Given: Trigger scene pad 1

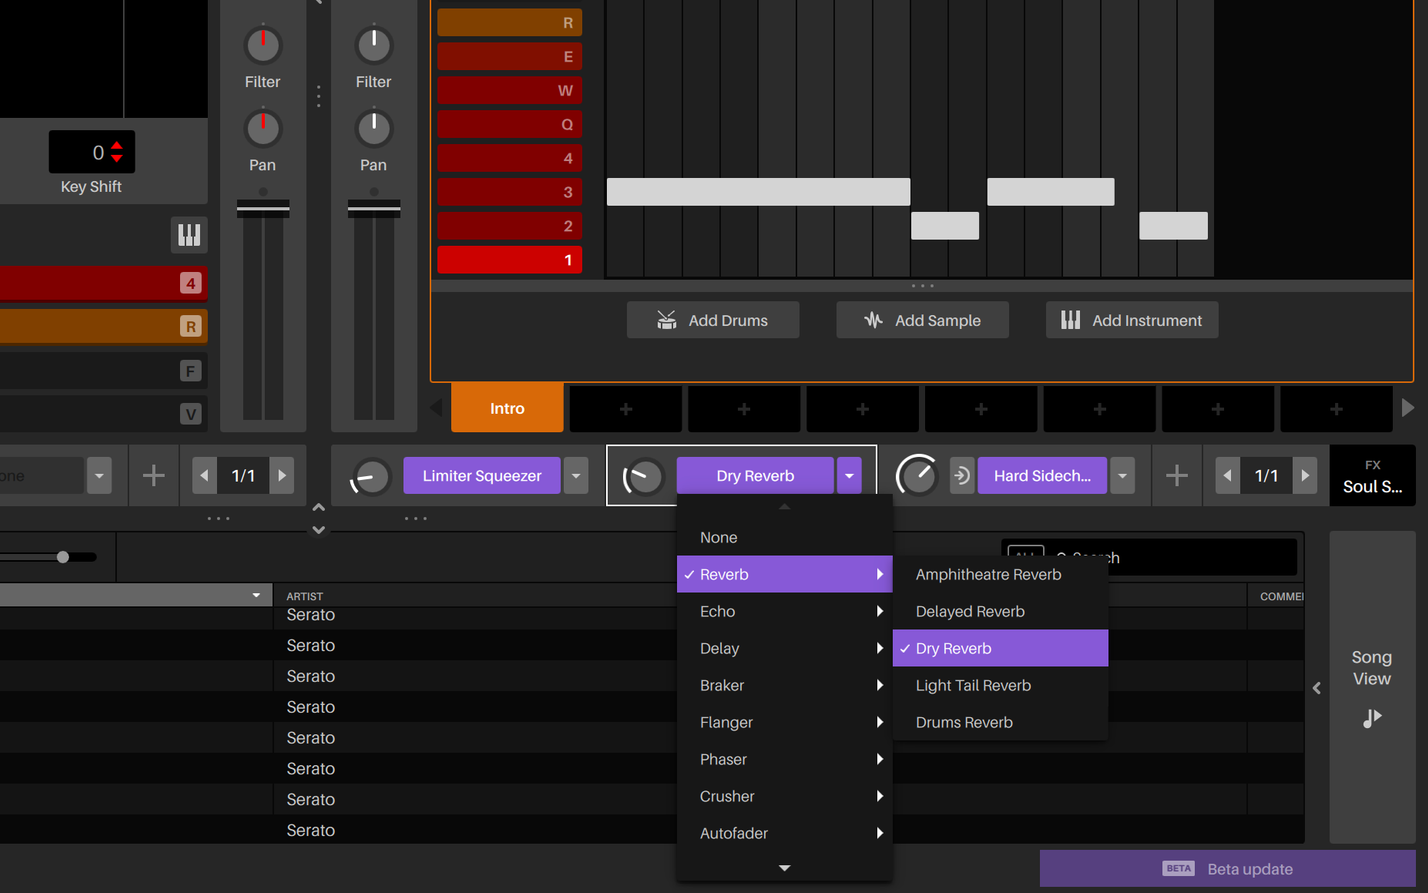Looking at the screenshot, I should tap(508, 260).
